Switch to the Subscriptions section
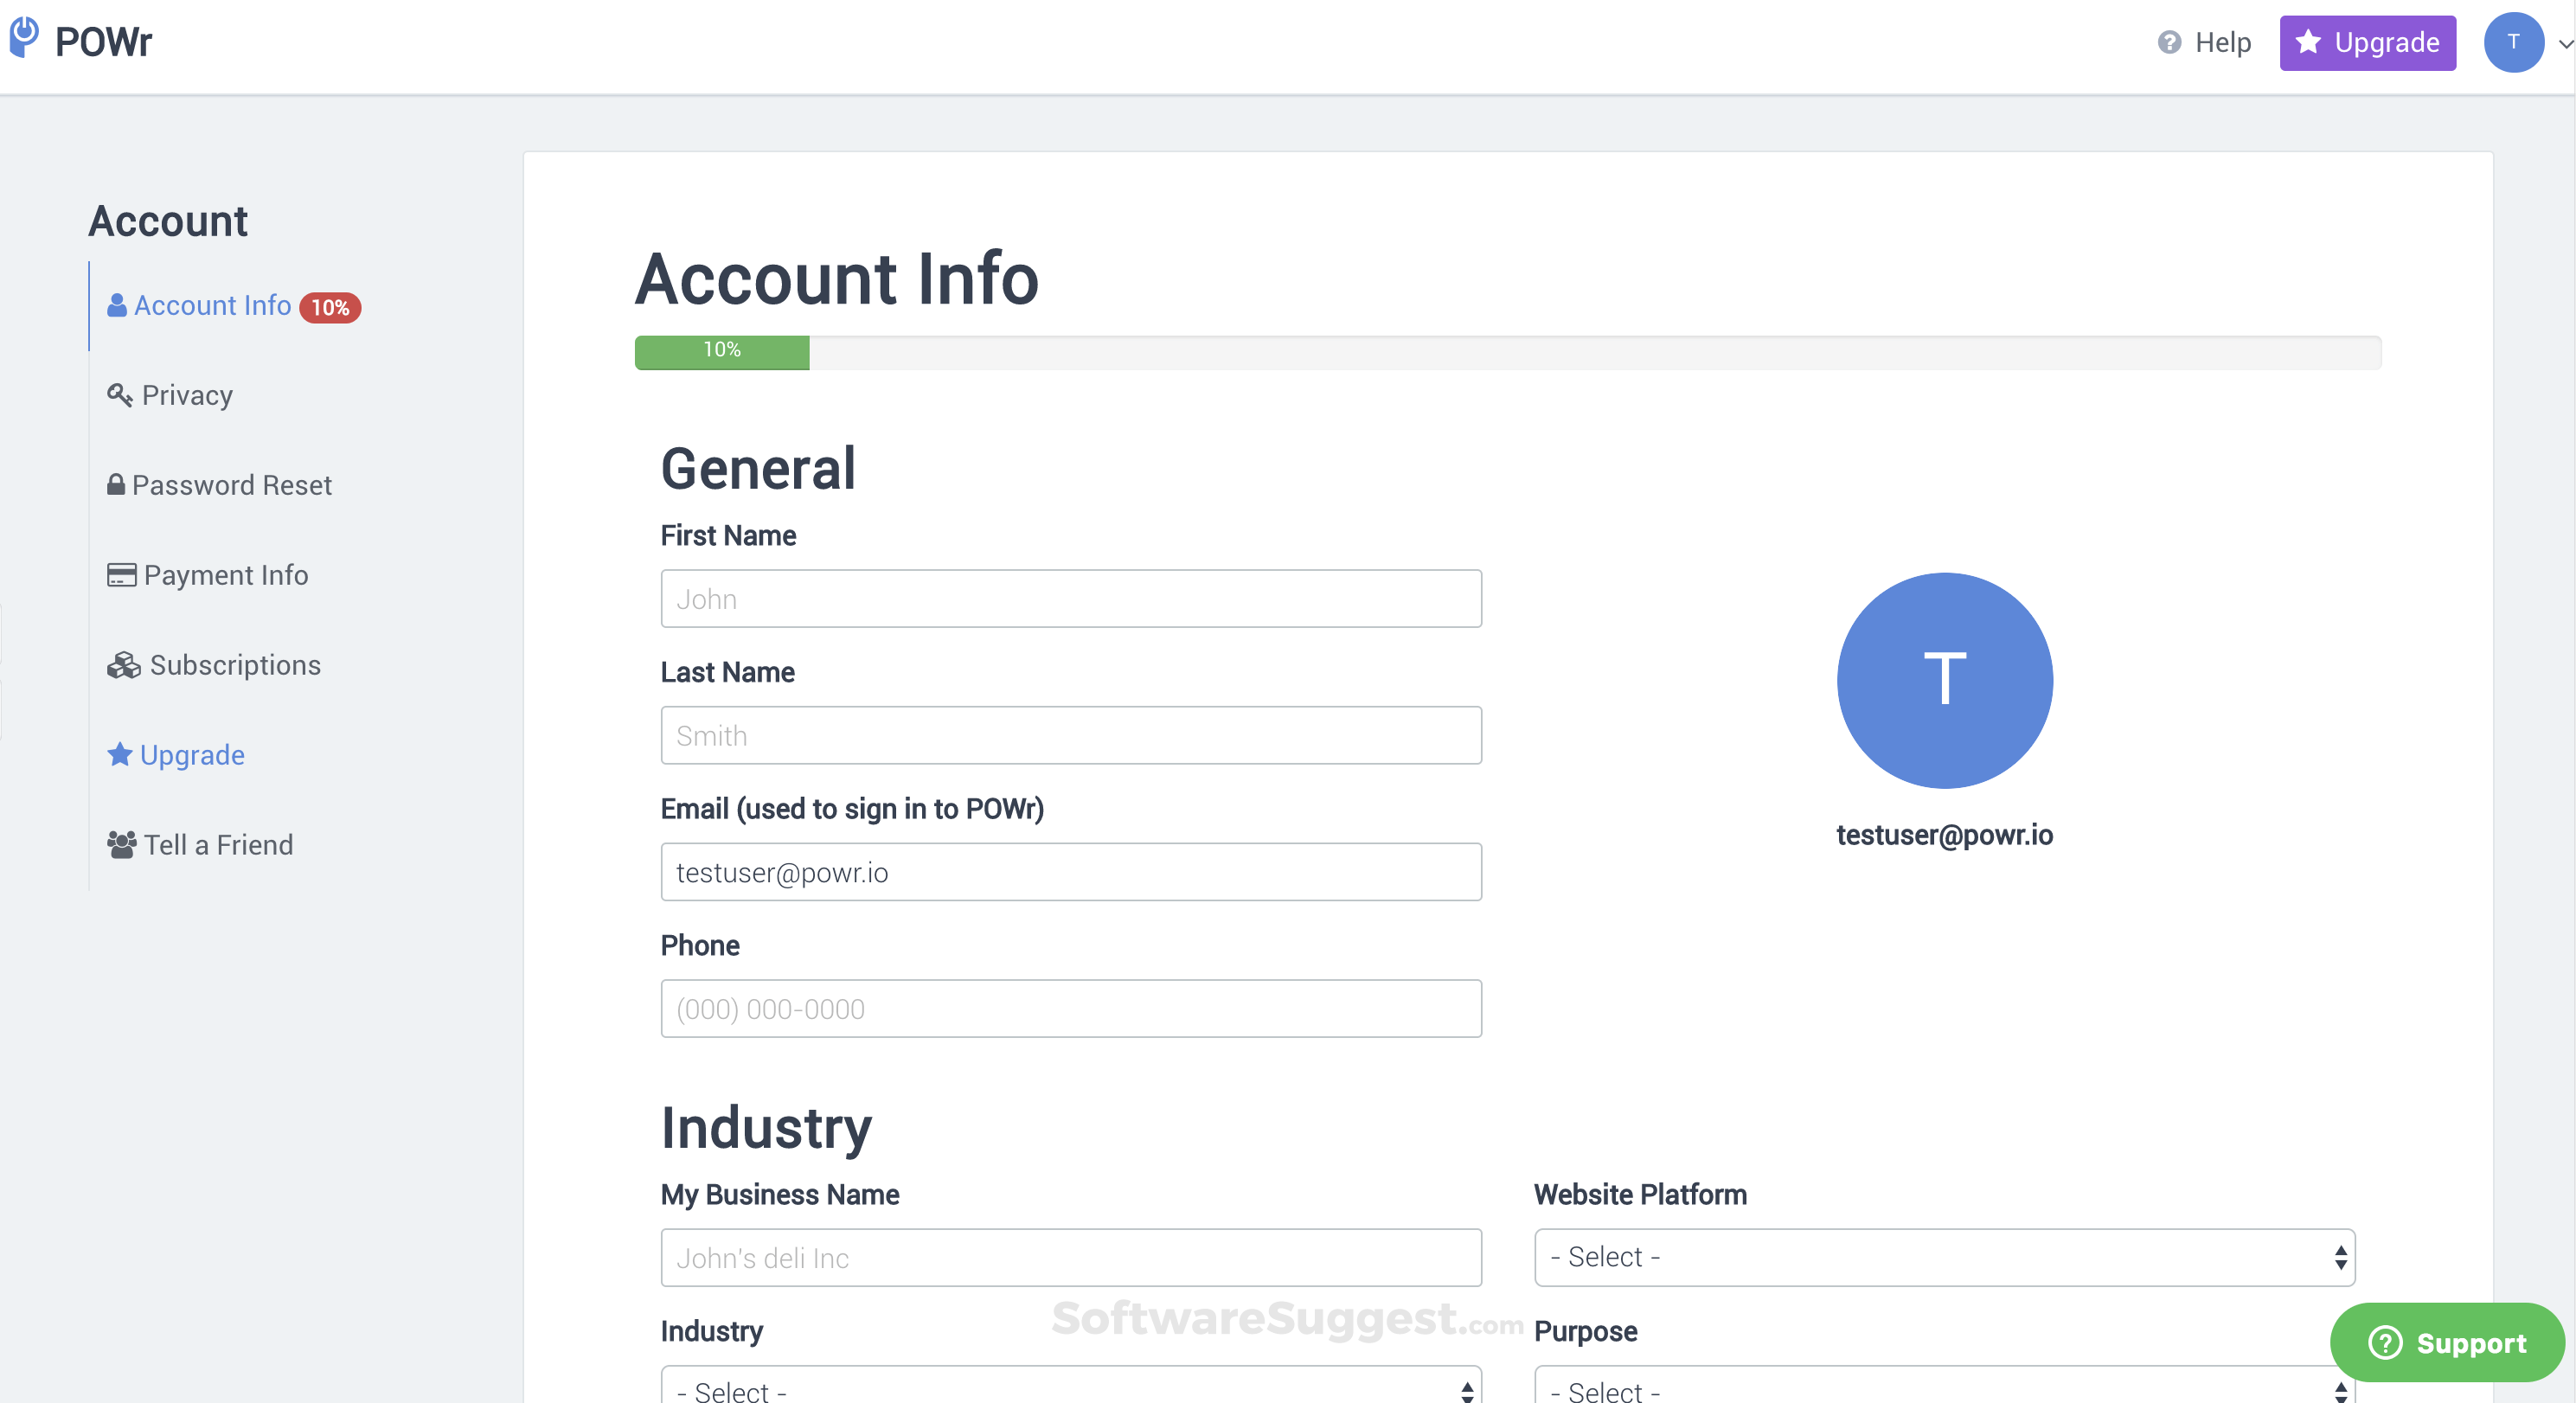Viewport: 2576px width, 1403px height. (234, 664)
